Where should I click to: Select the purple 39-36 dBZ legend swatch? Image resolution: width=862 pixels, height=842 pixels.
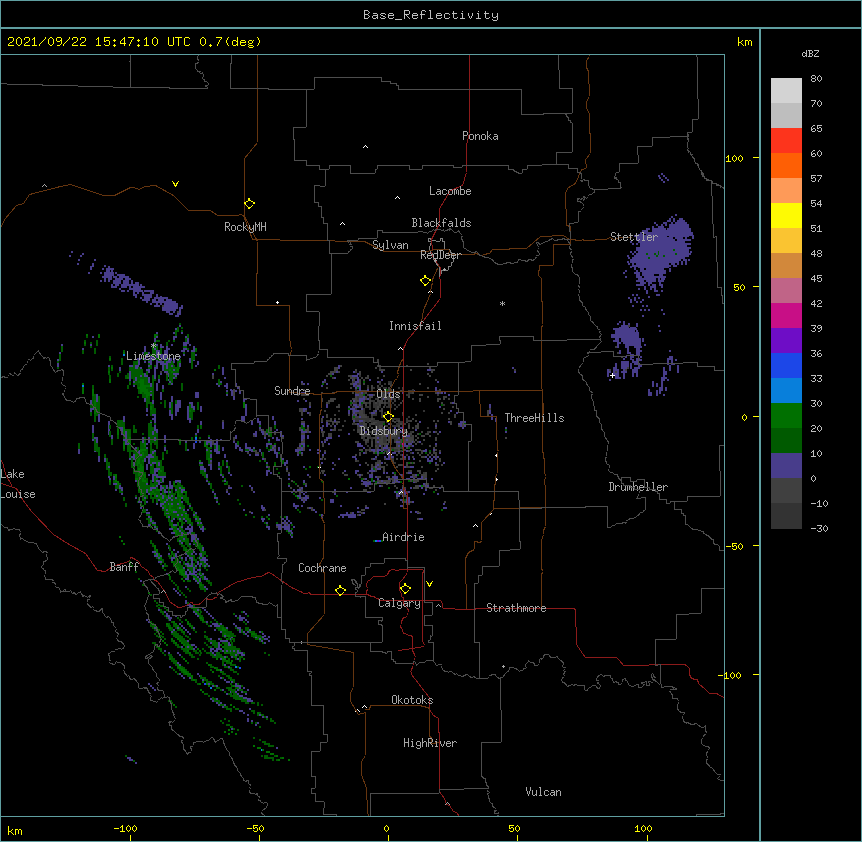click(x=786, y=341)
